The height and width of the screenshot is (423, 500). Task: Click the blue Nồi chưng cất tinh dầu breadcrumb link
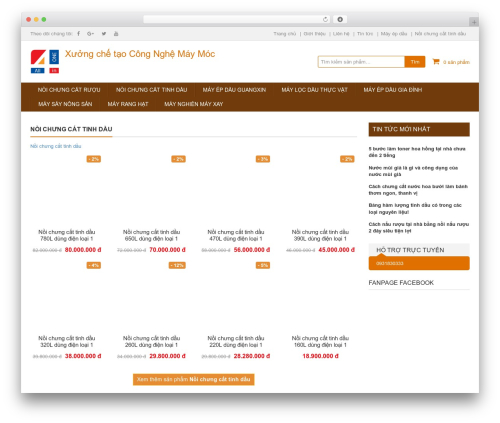point(56,146)
